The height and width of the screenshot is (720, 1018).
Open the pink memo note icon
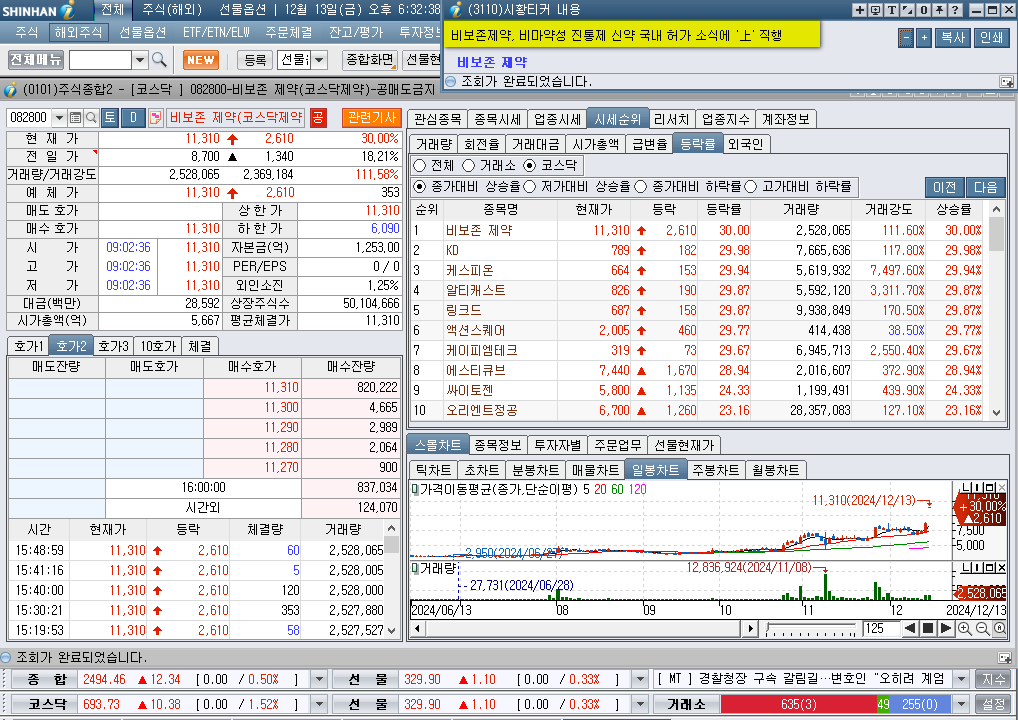[155, 118]
